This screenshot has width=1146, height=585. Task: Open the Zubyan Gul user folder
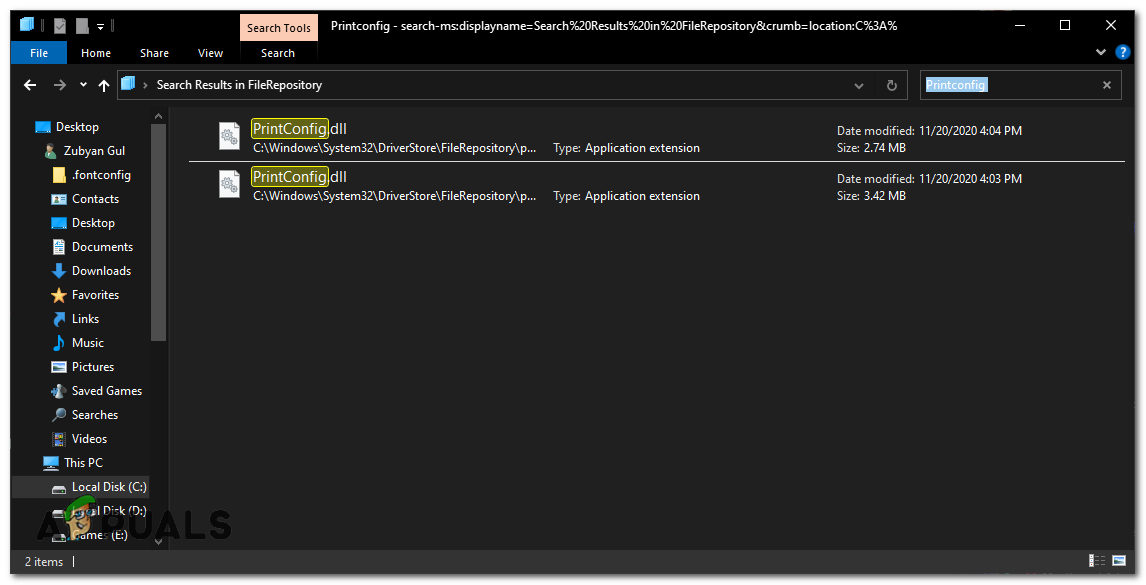tap(94, 151)
